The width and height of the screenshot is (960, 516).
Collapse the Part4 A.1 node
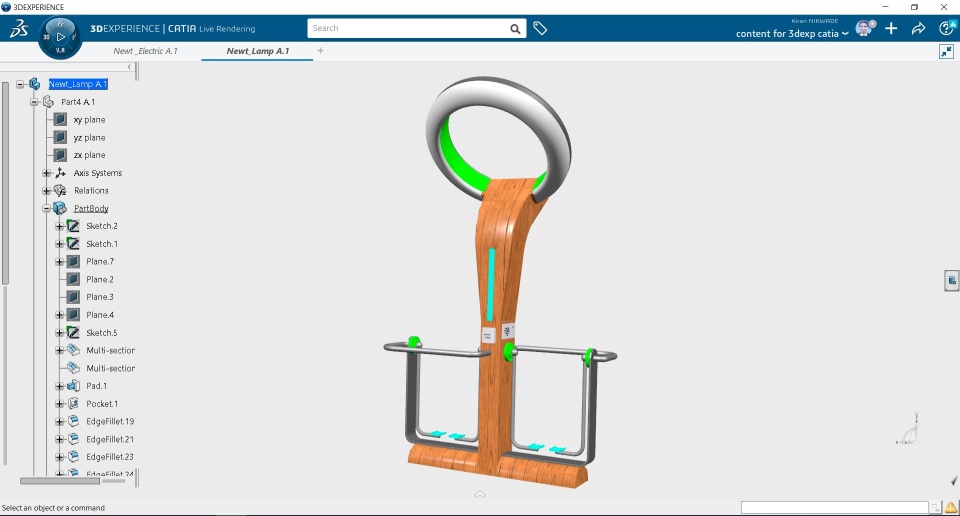(34, 102)
